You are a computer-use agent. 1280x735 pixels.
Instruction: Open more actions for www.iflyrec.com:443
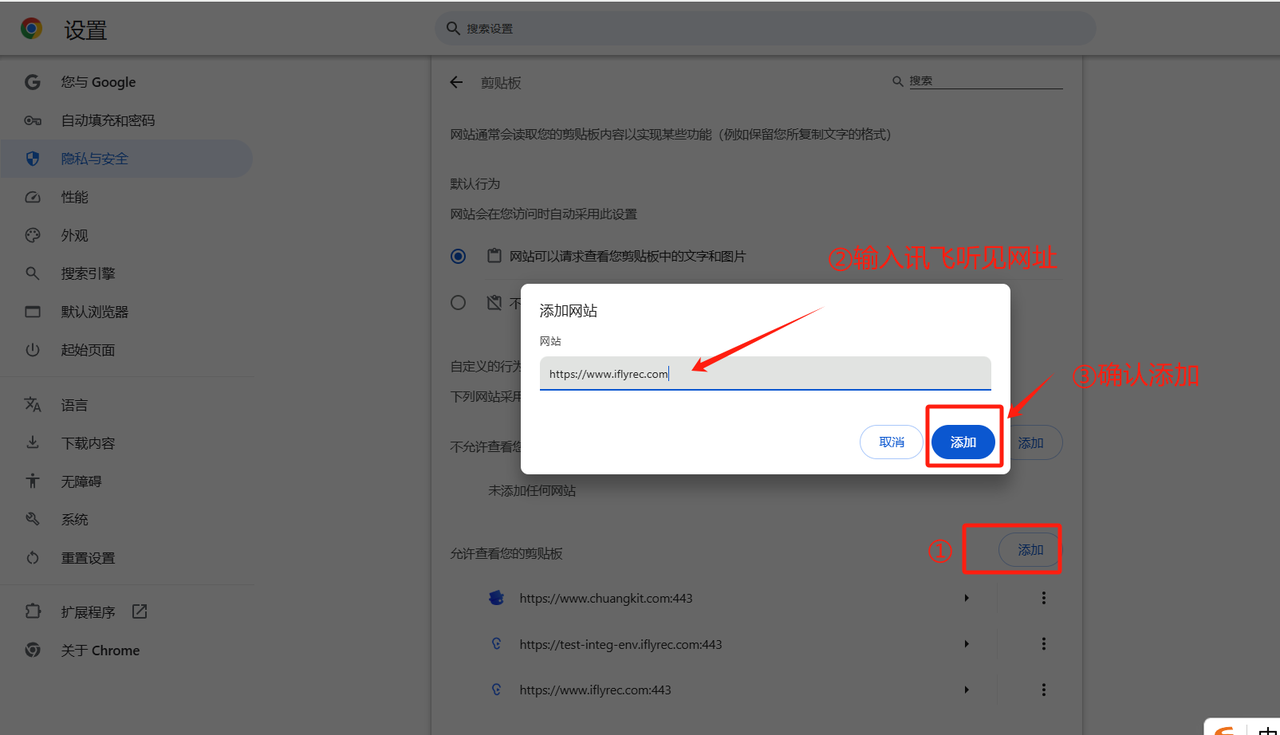coord(1044,690)
